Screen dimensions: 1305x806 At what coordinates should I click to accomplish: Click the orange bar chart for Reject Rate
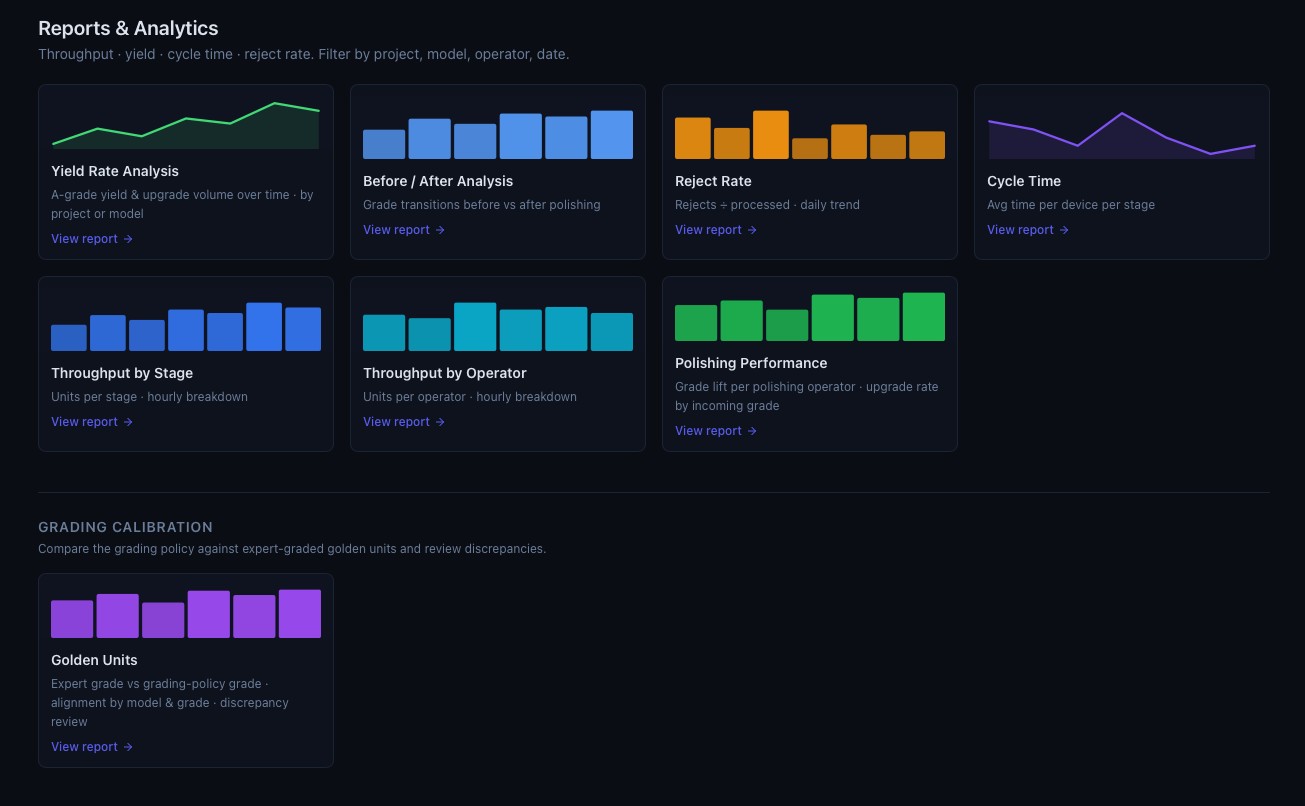(810, 134)
